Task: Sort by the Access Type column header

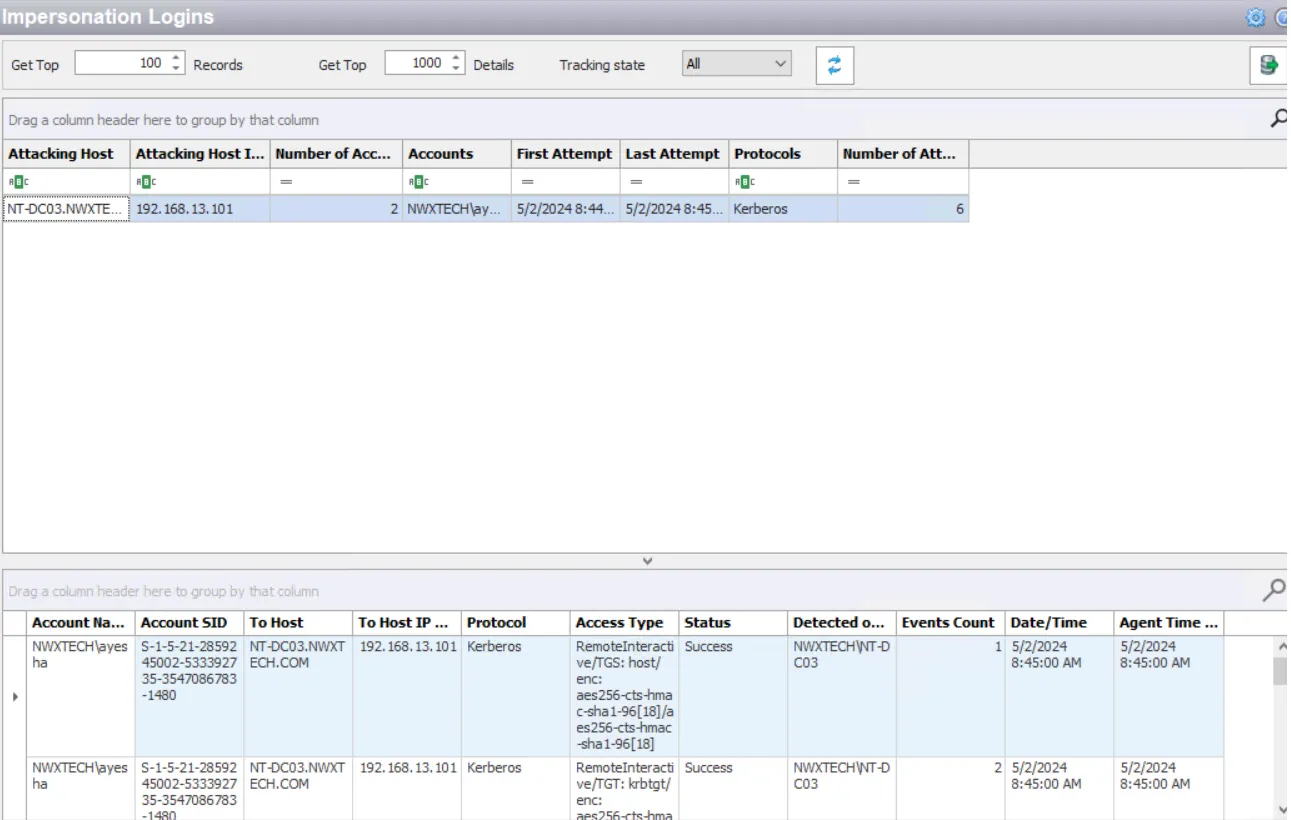Action: click(x=620, y=622)
